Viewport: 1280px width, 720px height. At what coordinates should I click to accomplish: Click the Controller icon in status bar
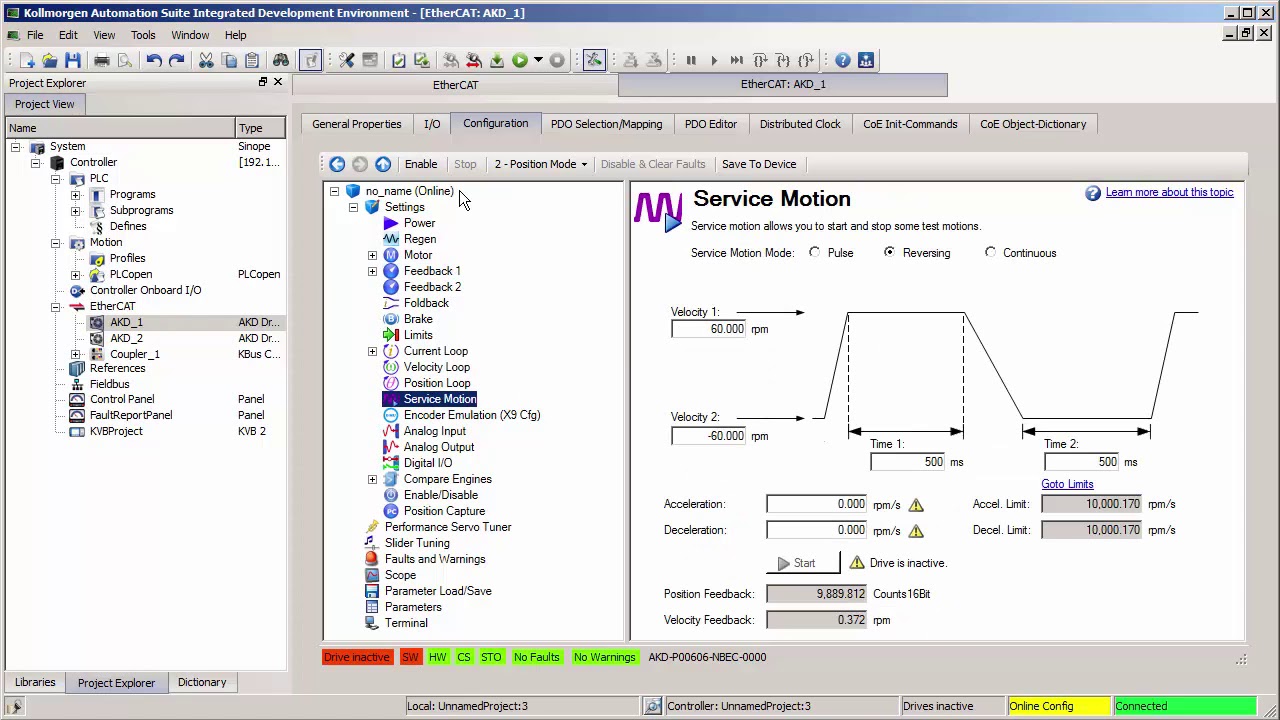[x=653, y=706]
